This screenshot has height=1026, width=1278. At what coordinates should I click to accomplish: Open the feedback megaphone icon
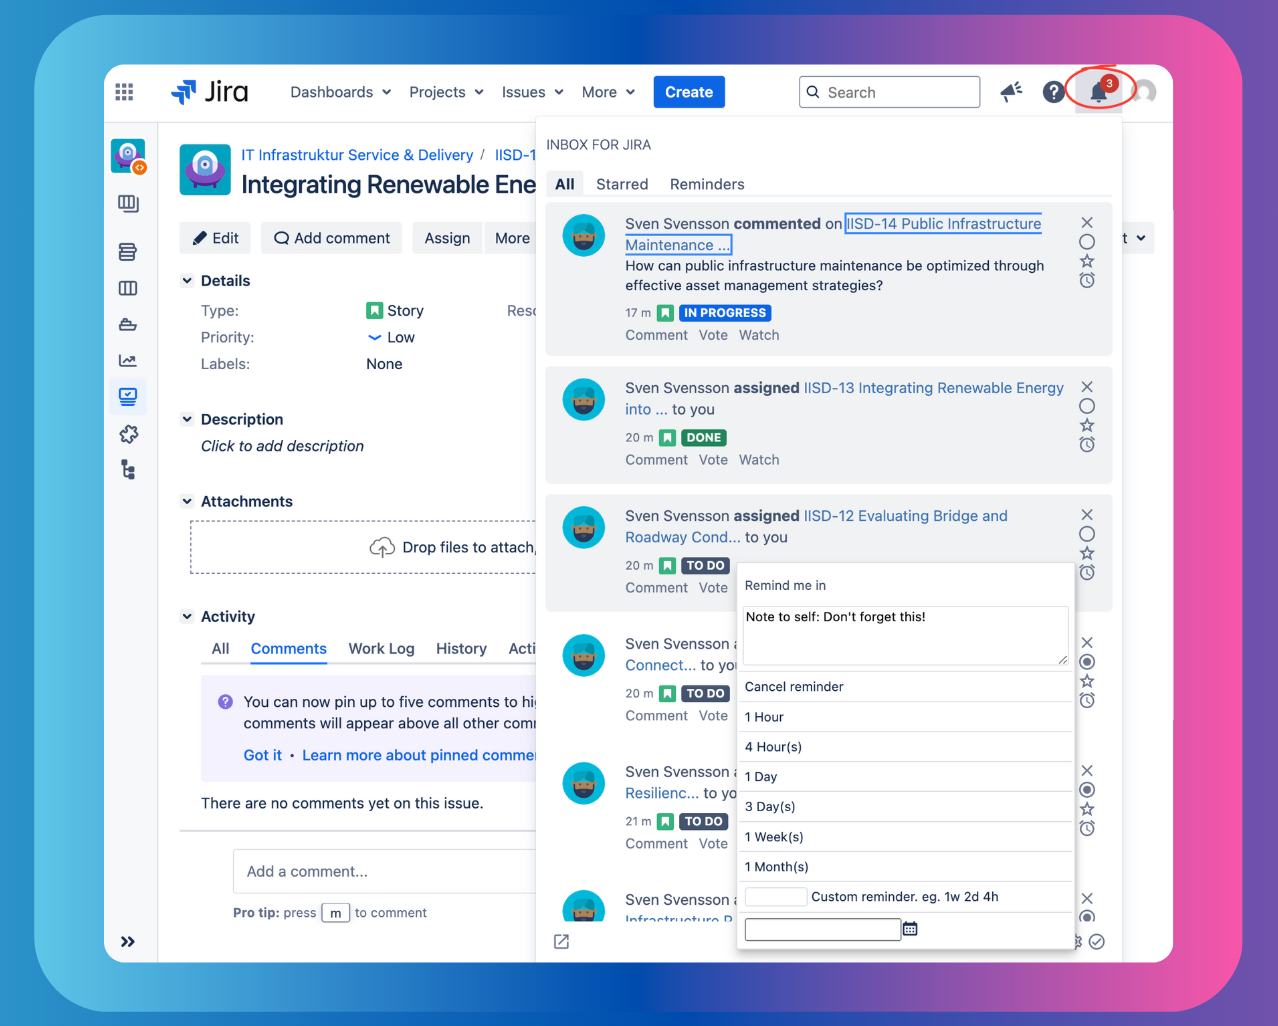(x=1011, y=92)
